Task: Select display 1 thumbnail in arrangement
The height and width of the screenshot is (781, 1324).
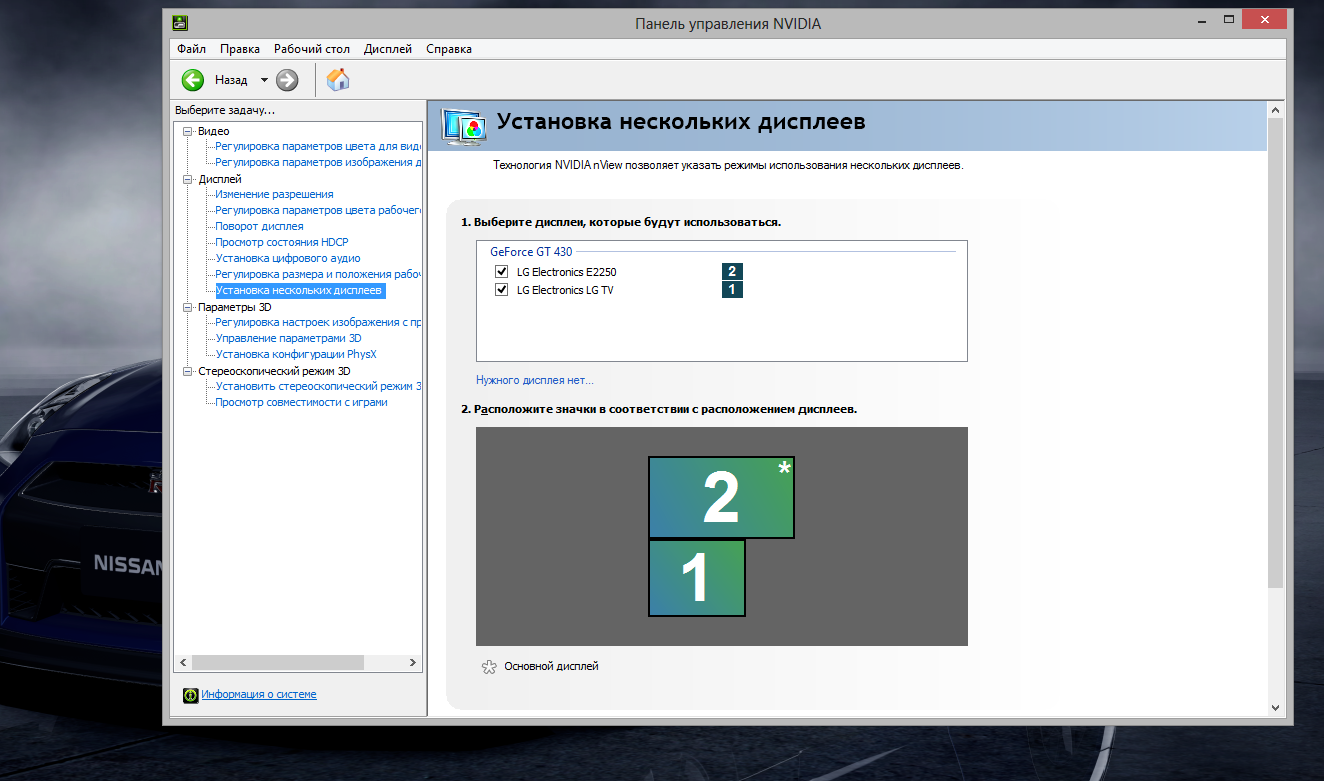Action: 696,578
